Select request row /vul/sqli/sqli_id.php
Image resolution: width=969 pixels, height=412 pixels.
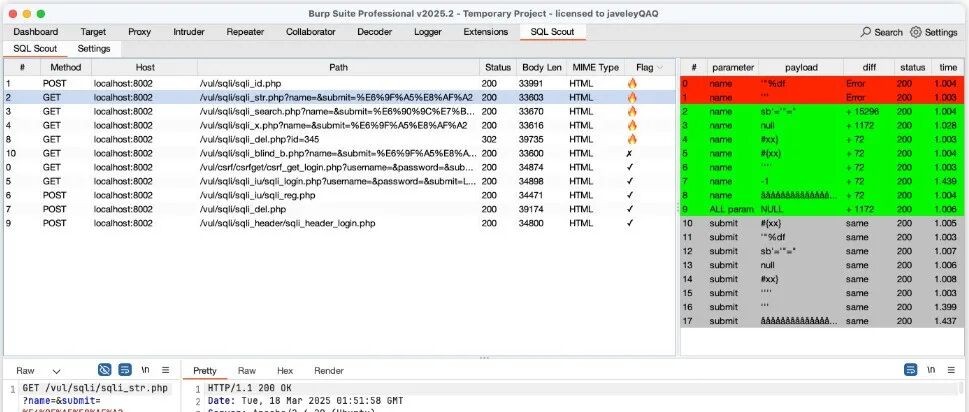point(339,83)
